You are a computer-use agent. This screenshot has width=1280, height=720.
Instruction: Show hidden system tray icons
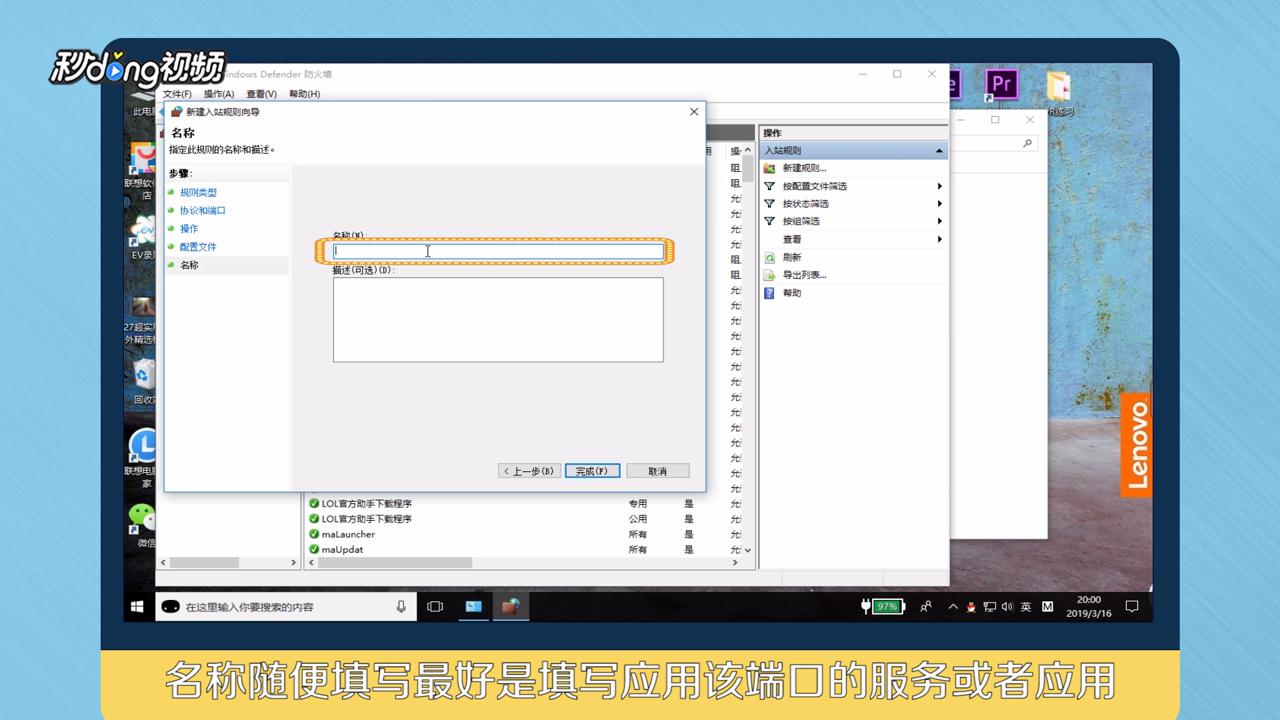(x=953, y=607)
